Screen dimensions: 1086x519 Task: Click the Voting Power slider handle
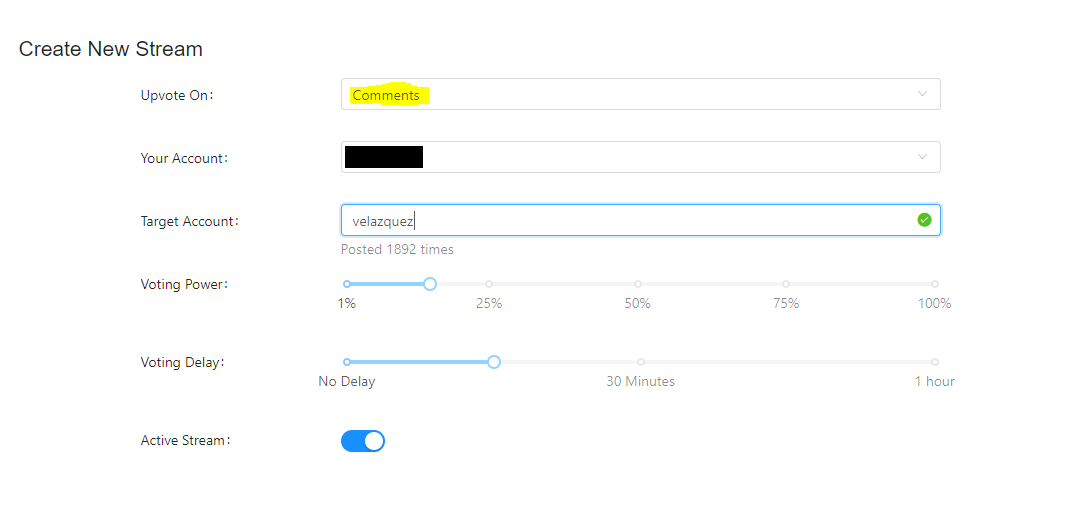[x=430, y=284]
